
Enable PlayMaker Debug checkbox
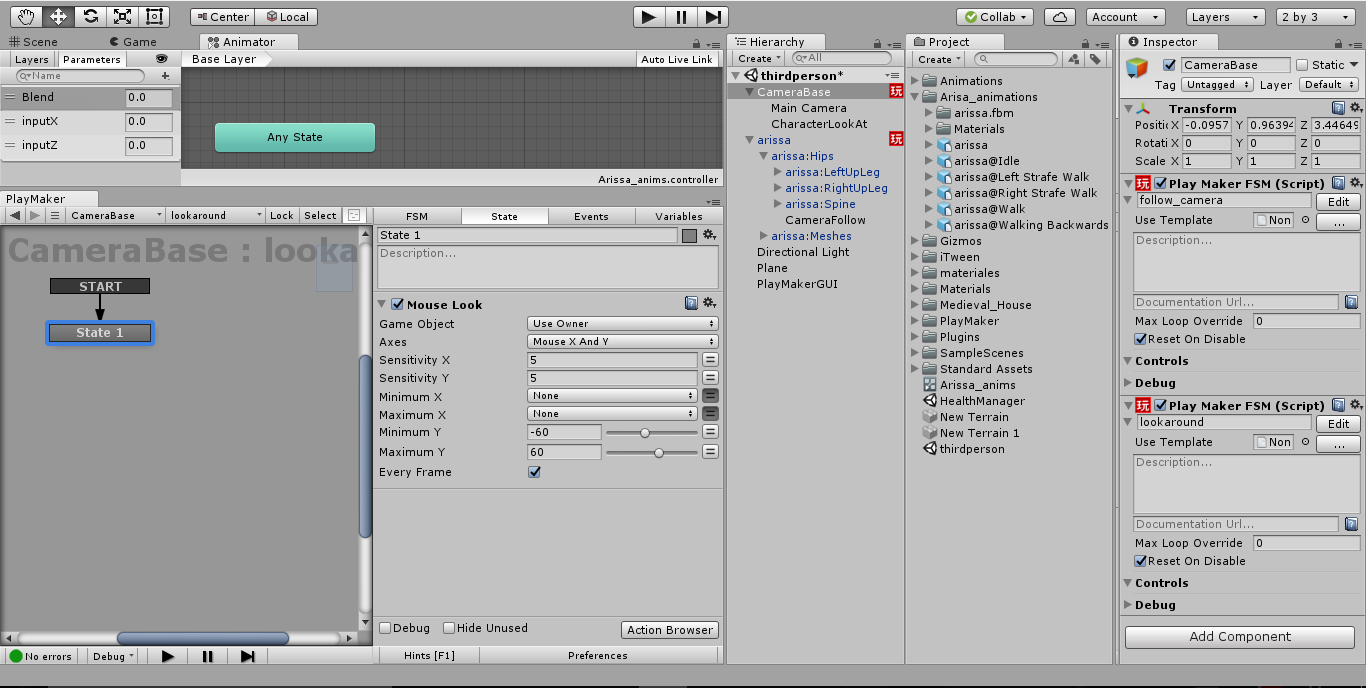tap(385, 628)
